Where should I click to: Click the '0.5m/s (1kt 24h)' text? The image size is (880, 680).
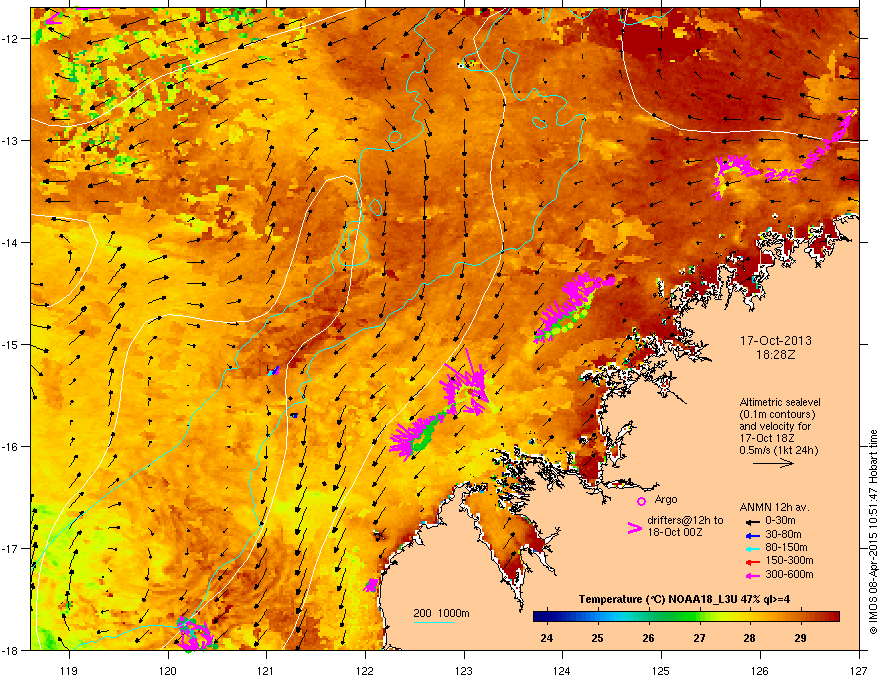click(778, 450)
